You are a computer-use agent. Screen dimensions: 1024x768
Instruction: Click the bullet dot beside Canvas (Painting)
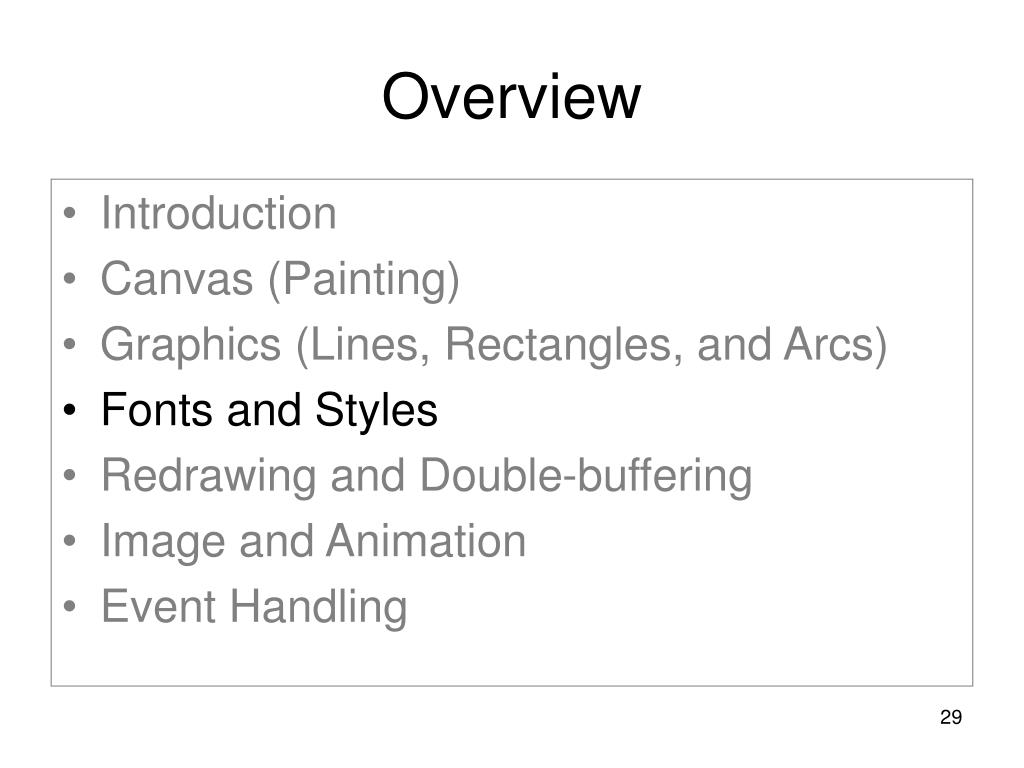coord(70,279)
